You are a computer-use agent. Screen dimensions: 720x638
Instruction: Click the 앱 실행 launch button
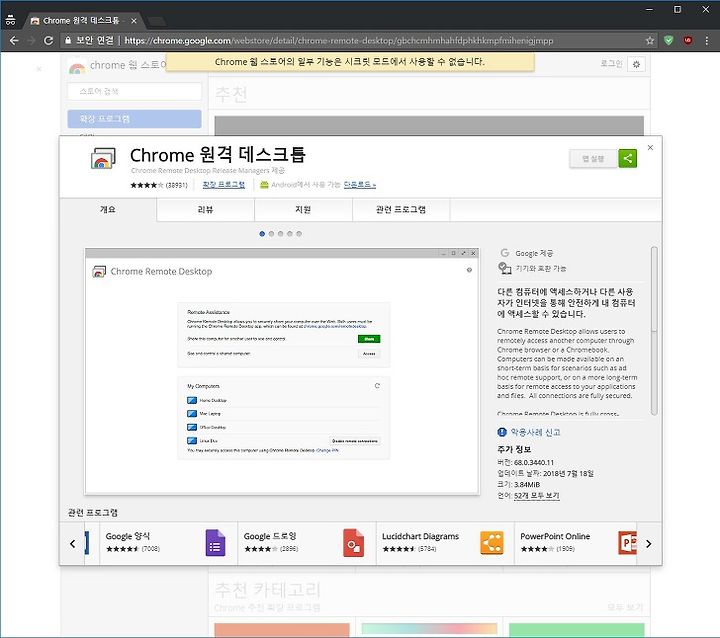(x=593, y=158)
